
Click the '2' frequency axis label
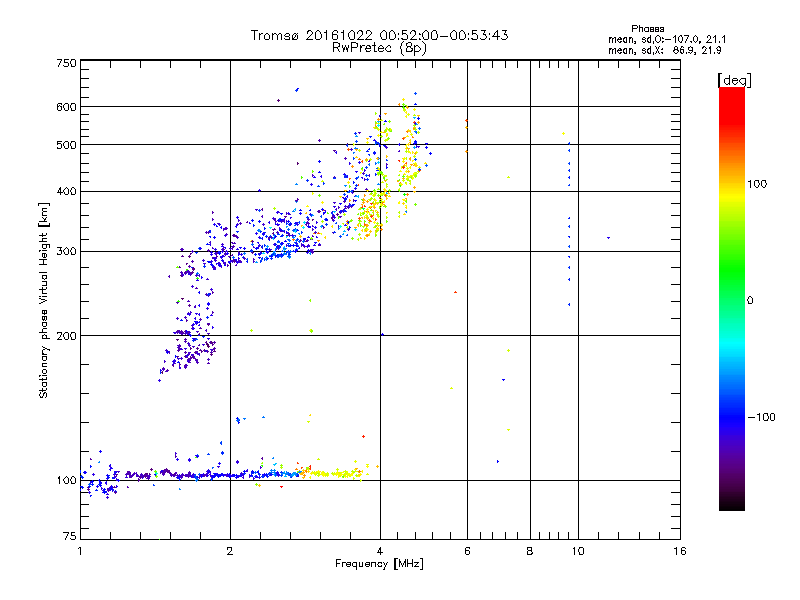[x=230, y=551]
